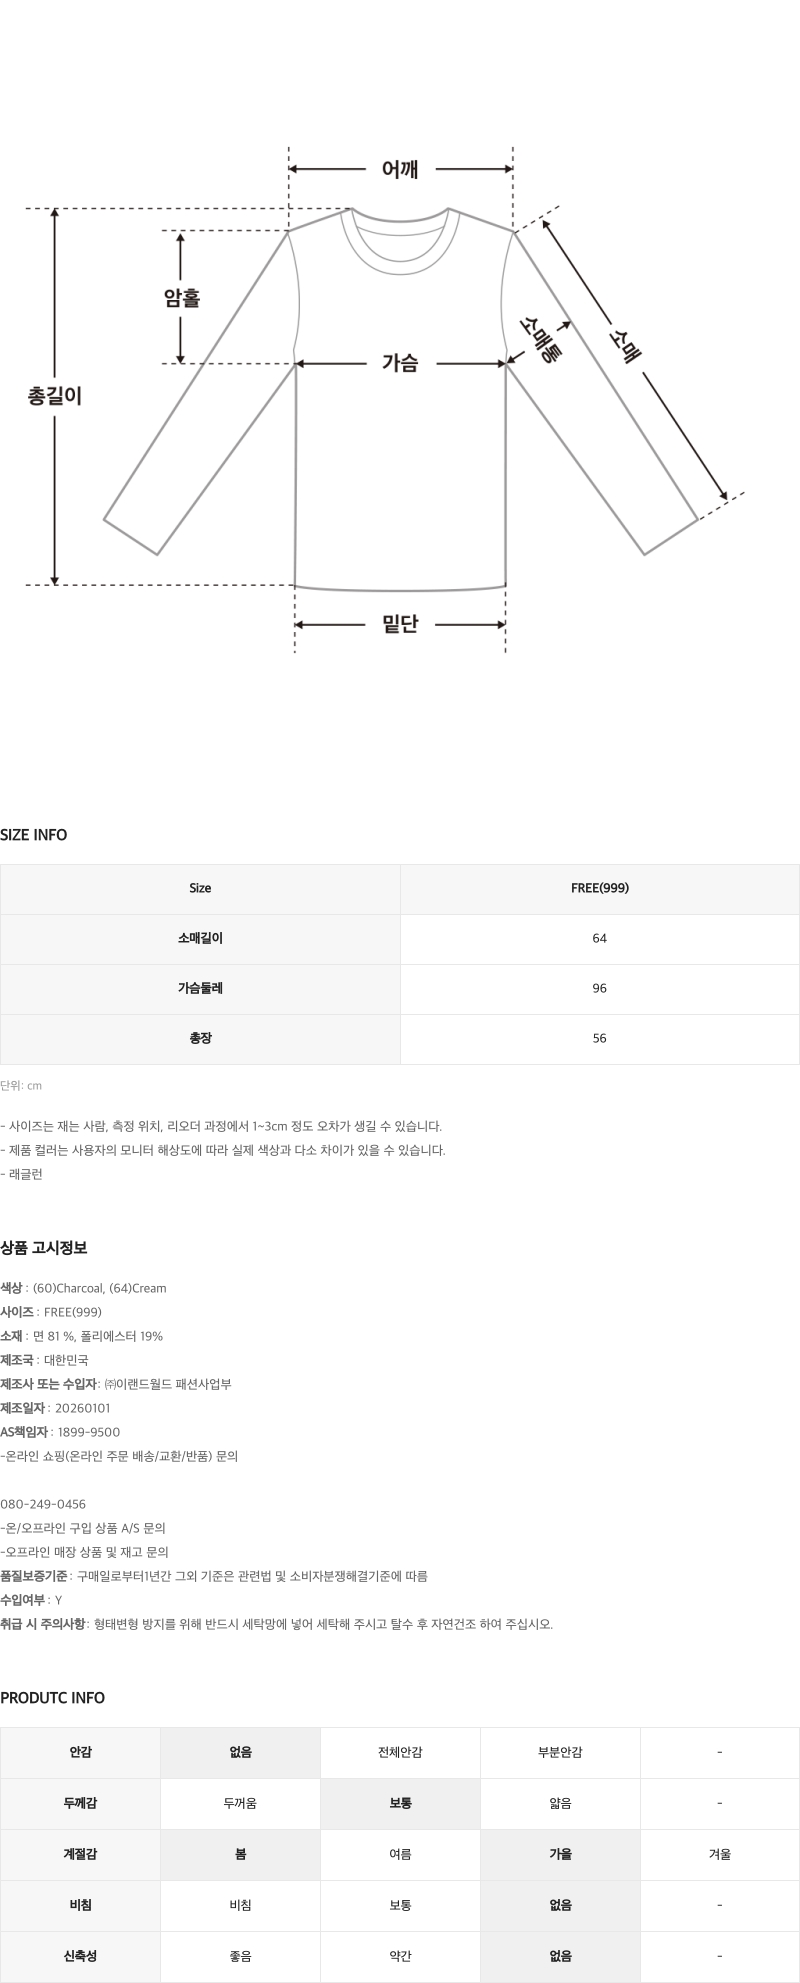Click the 총길이 label in the diagram
This screenshot has width=800, height=1983.
click(55, 396)
